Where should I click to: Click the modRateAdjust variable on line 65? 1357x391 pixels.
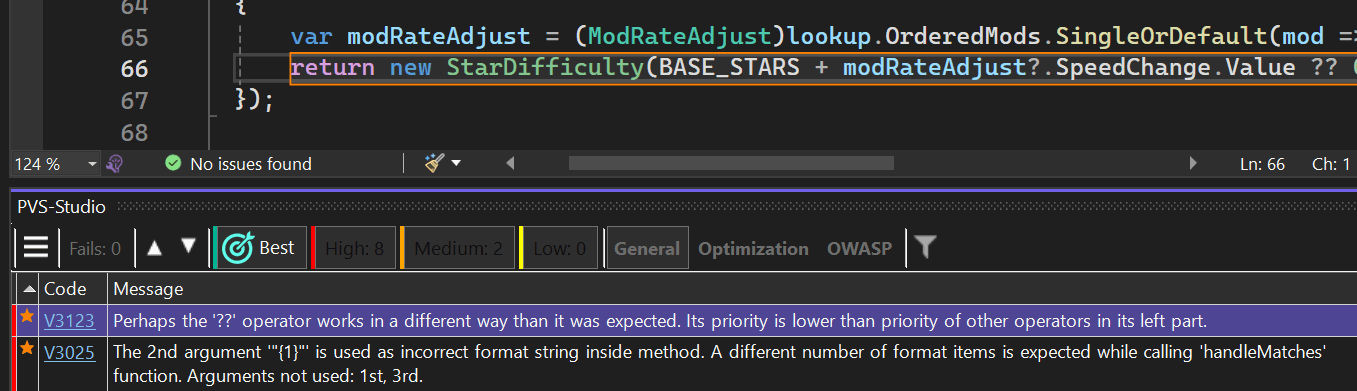(439, 37)
